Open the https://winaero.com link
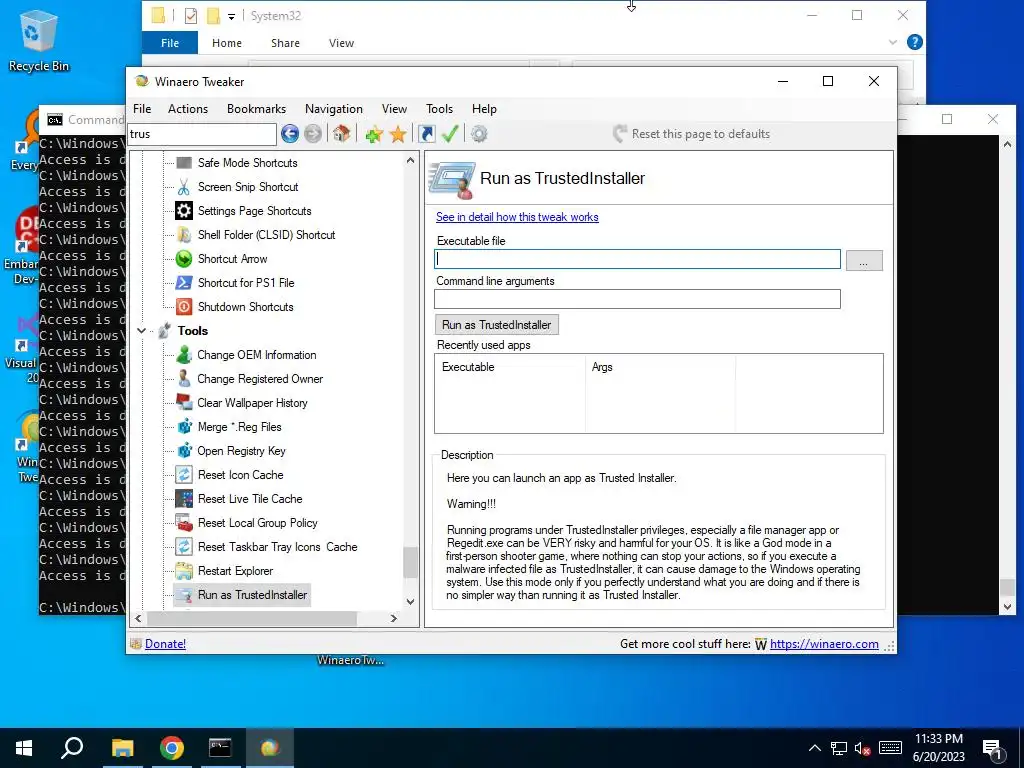 click(824, 644)
